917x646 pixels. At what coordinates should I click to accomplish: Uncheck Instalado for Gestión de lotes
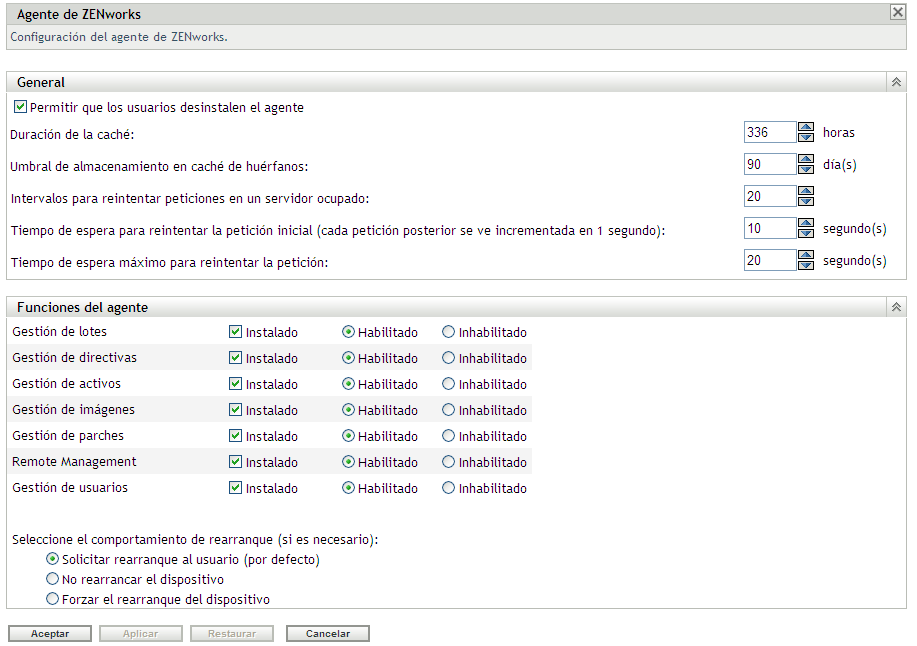236,332
